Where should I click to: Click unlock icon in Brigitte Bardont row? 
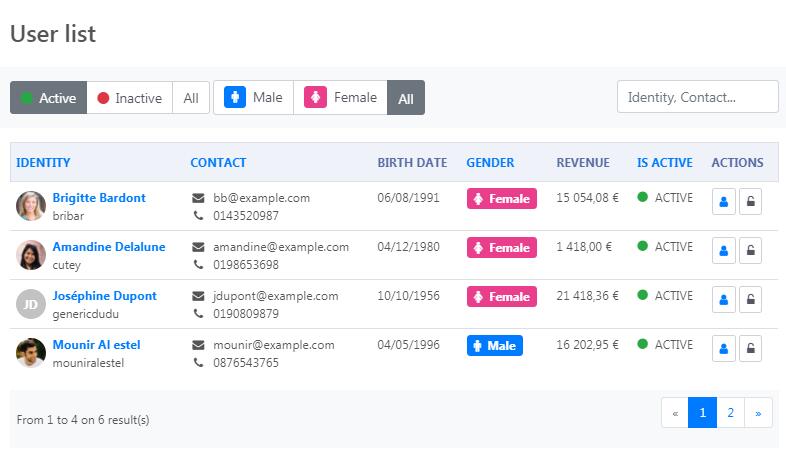coord(751,202)
